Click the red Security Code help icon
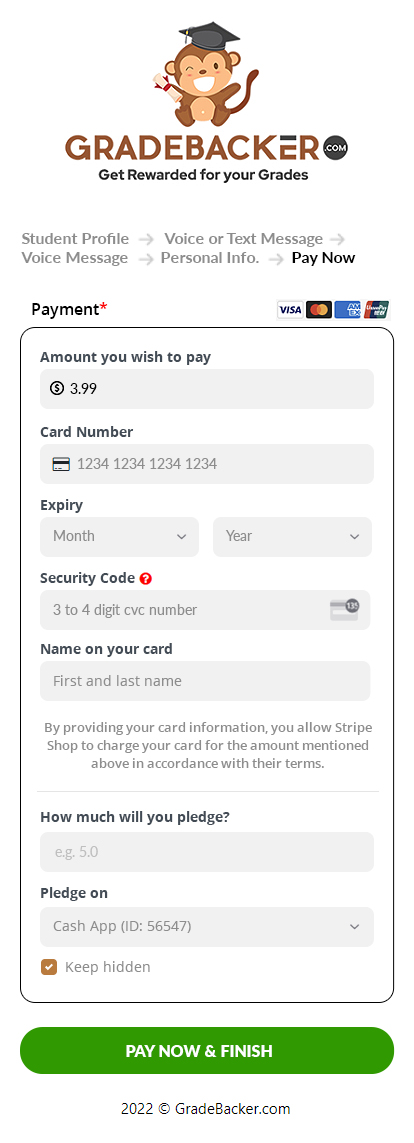The height and width of the screenshot is (1143, 414). point(146,579)
